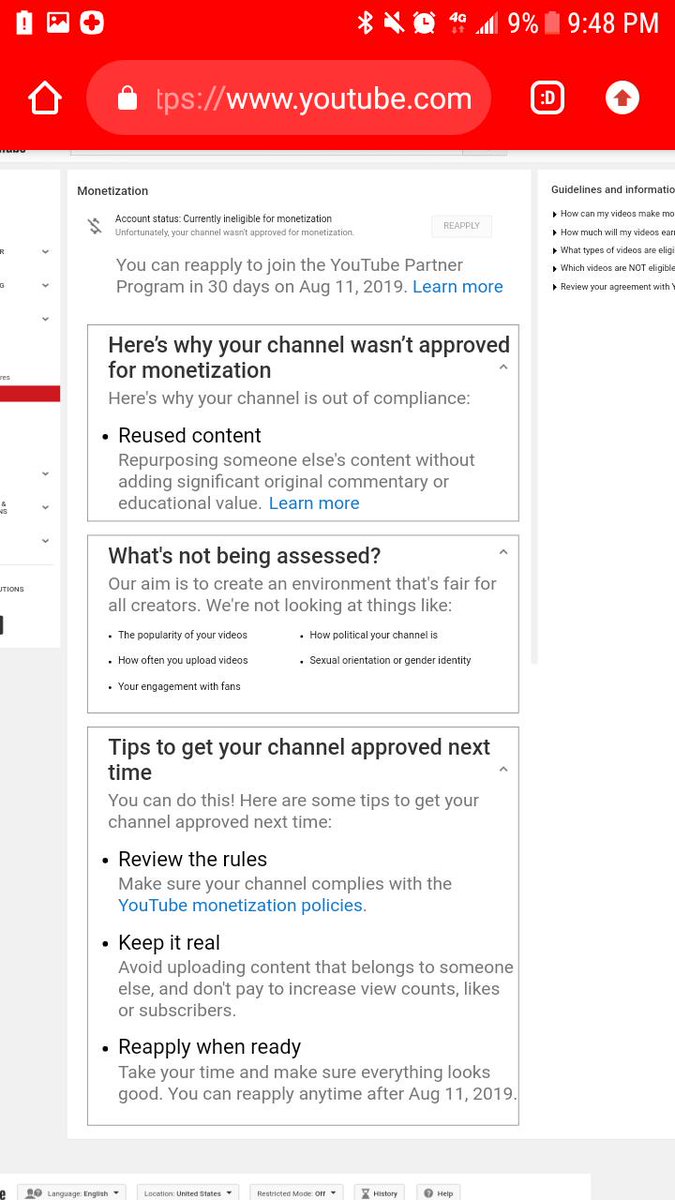Open the Language: English dropdown
The height and width of the screenshot is (1200, 675).
pyautogui.click(x=74, y=1193)
